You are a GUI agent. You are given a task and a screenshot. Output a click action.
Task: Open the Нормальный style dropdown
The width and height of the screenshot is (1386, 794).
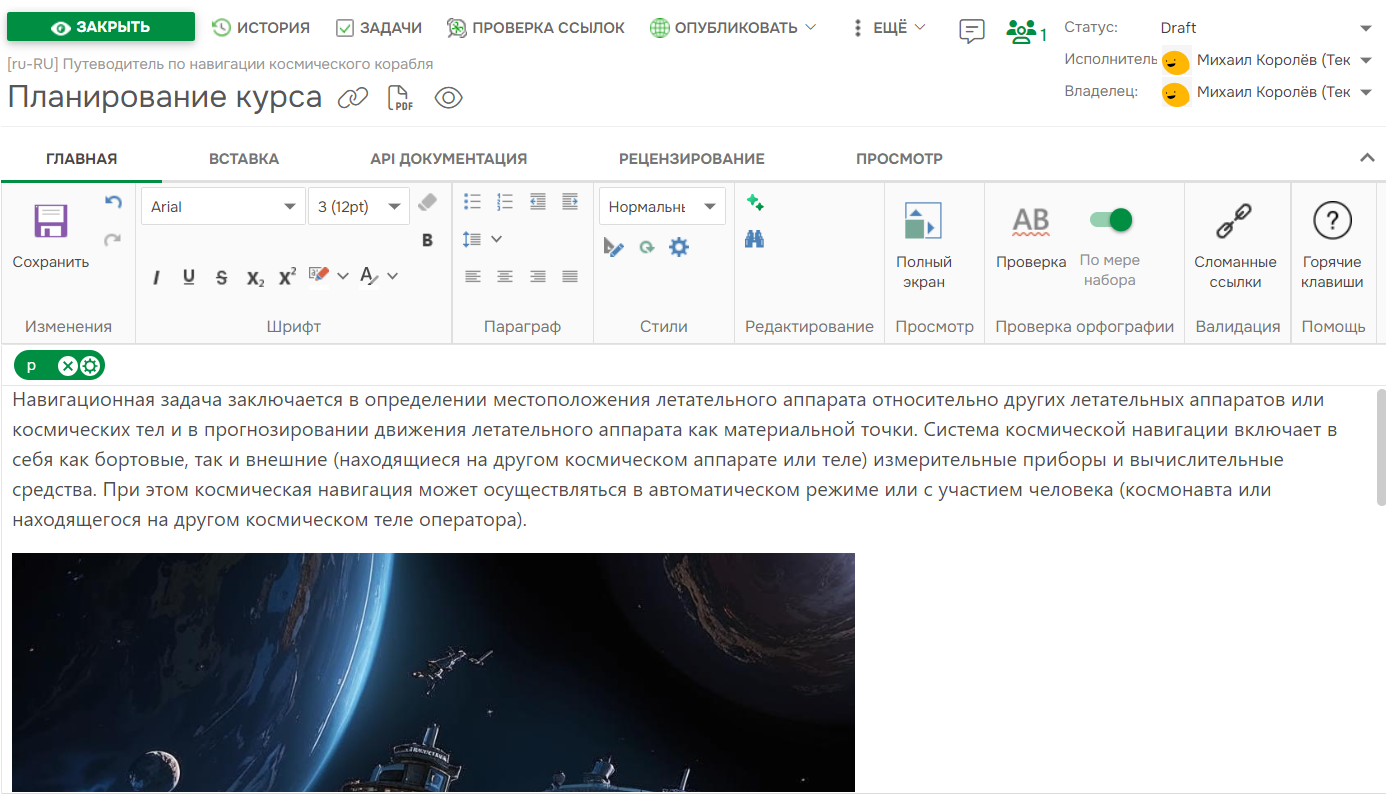(663, 207)
